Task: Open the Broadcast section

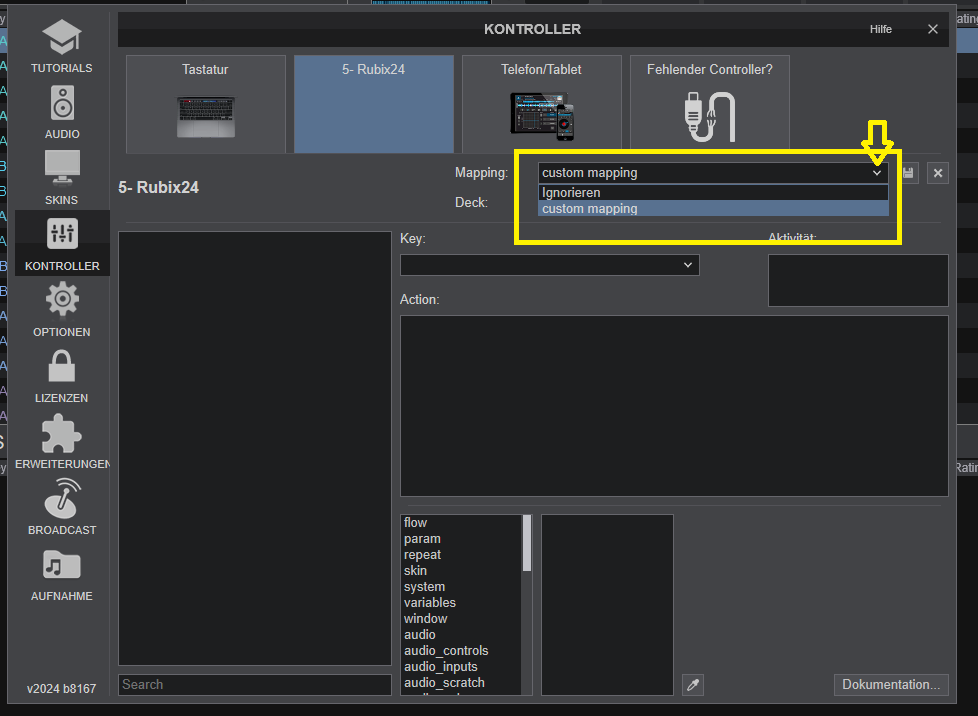Action: pos(62,508)
